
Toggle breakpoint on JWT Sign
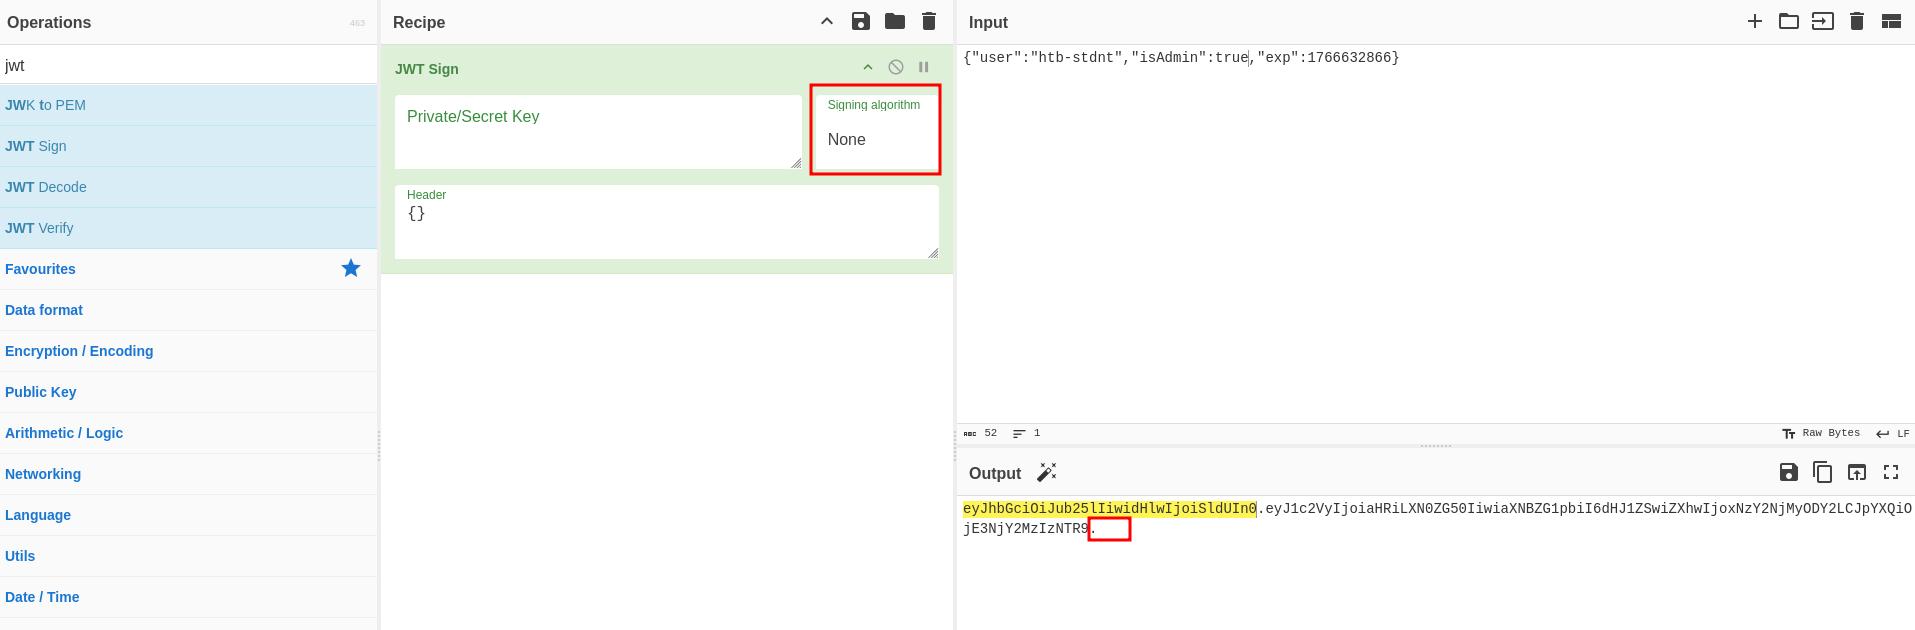pyautogui.click(x=924, y=67)
